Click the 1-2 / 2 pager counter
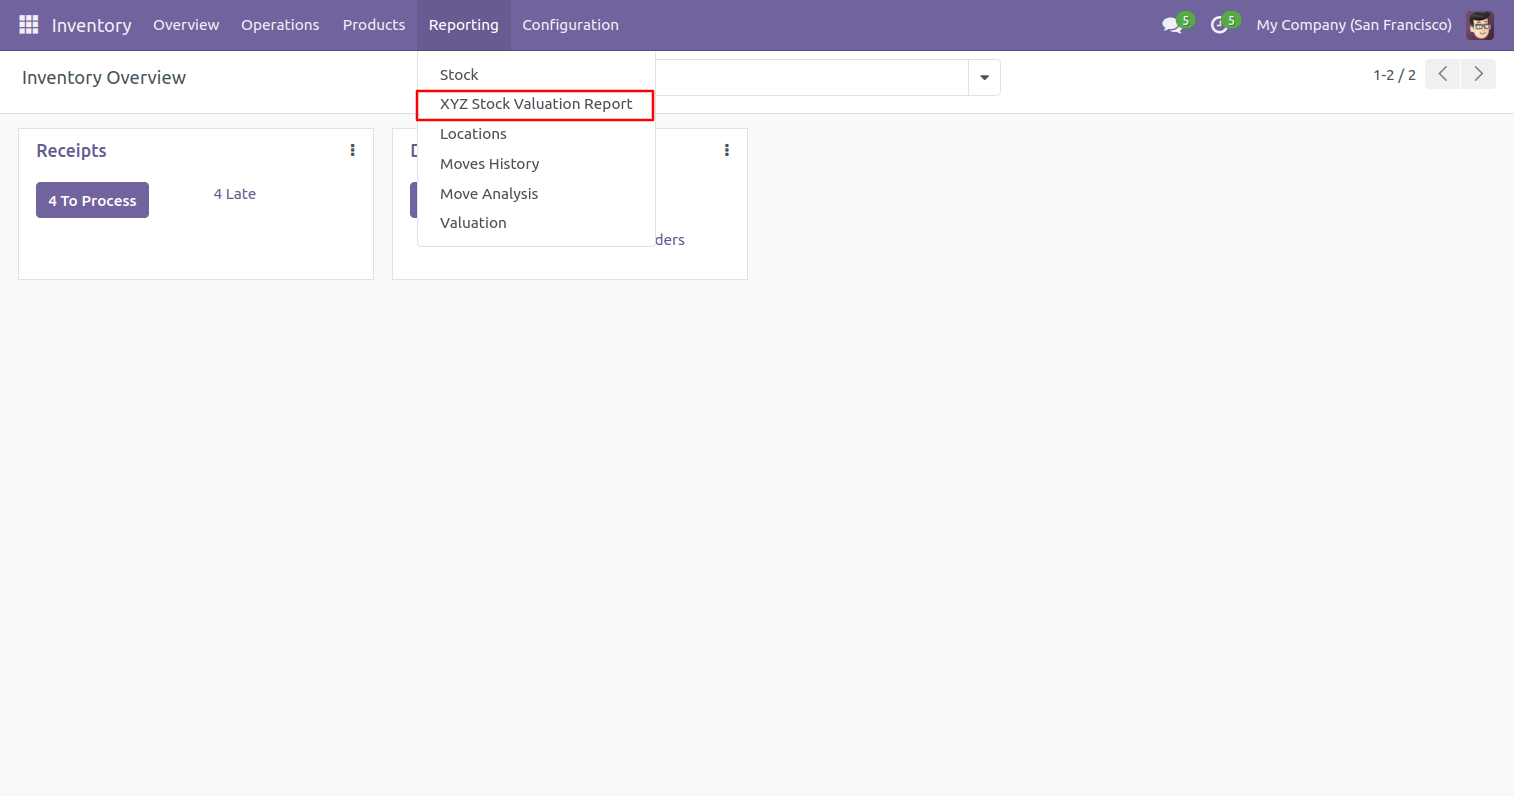This screenshot has width=1514, height=796. pos(1394,75)
